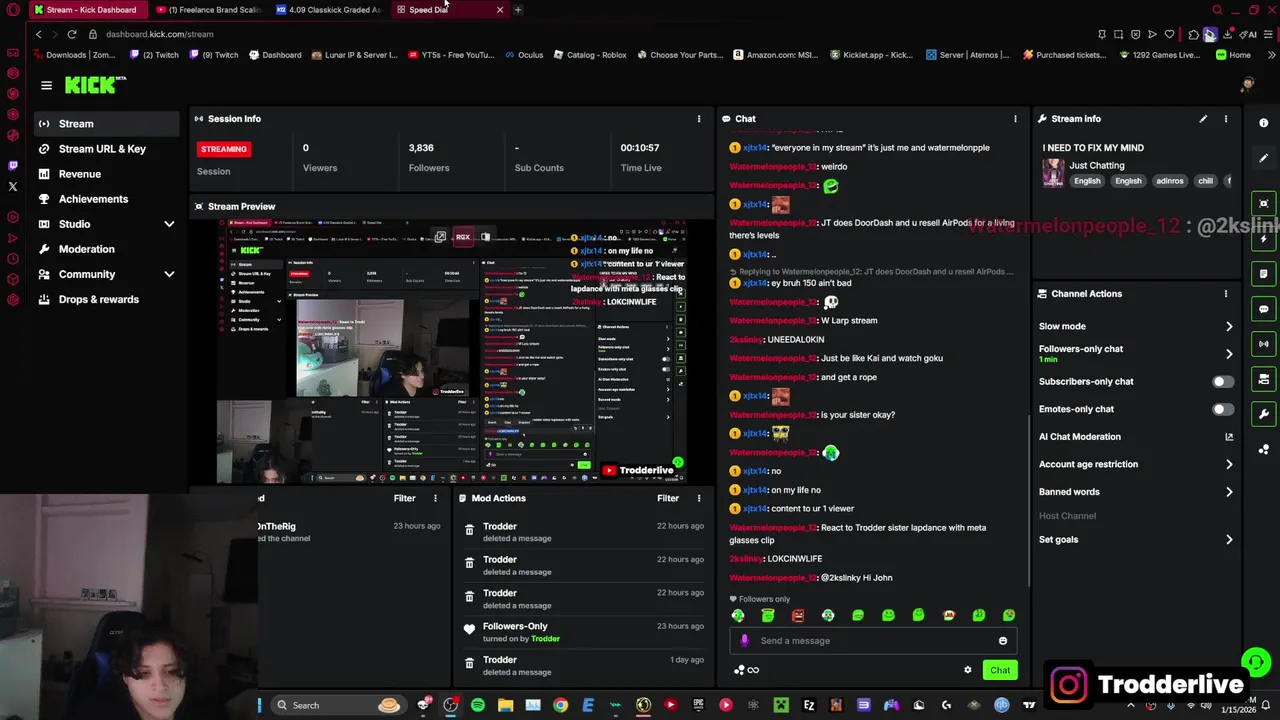This screenshot has height=720, width=1280.
Task: Insert the red angry emote
Action: [798, 616]
